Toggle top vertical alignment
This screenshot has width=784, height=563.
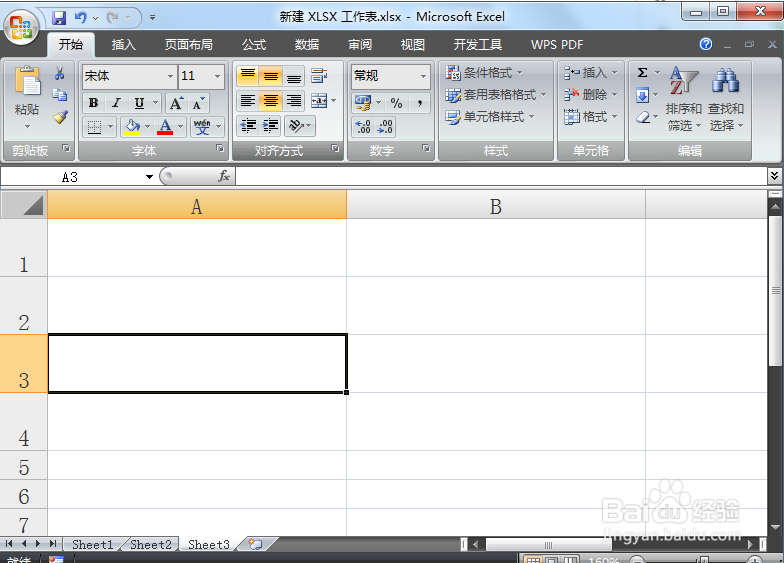248,76
